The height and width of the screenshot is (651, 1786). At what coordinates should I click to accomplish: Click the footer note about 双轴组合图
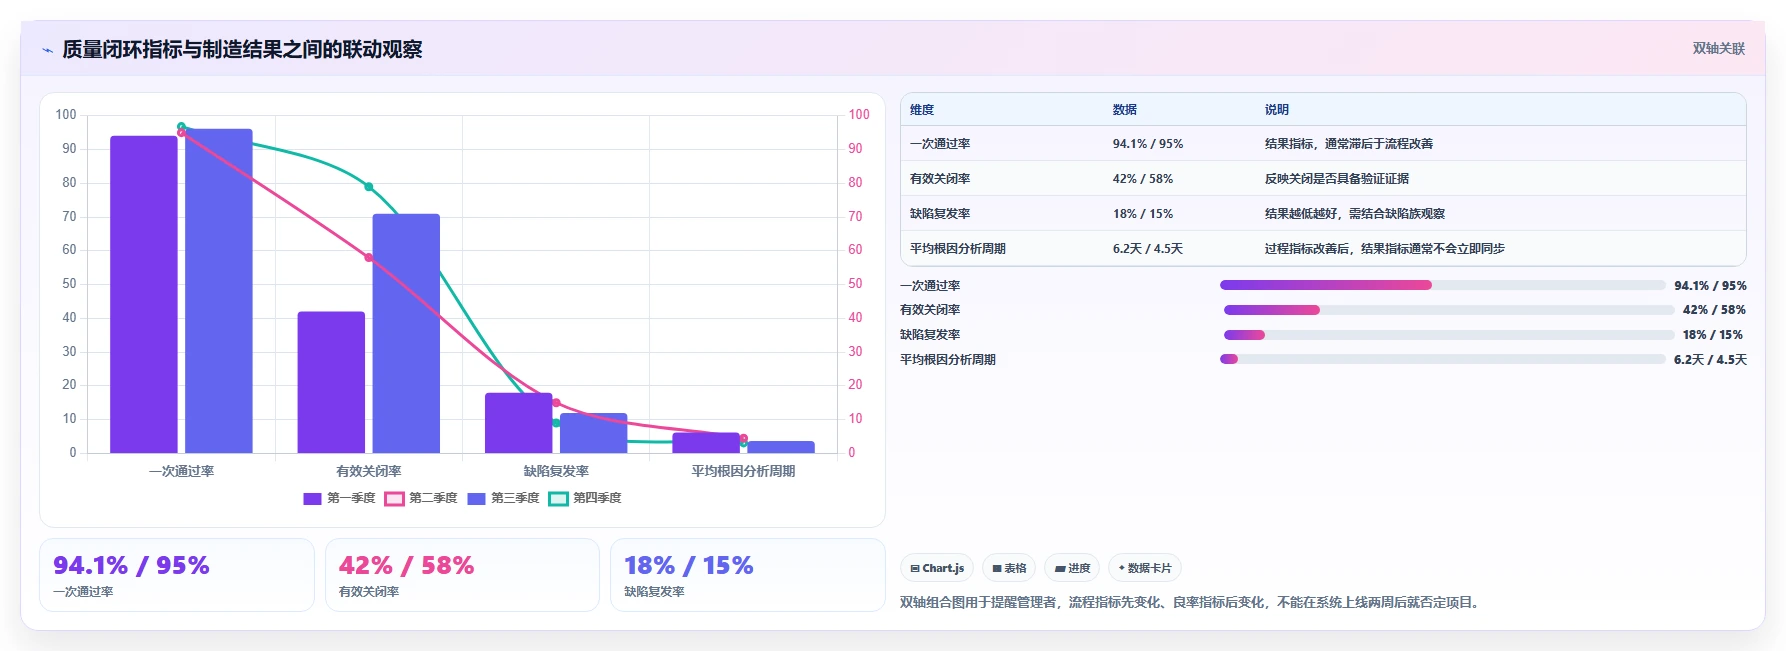1191,603
